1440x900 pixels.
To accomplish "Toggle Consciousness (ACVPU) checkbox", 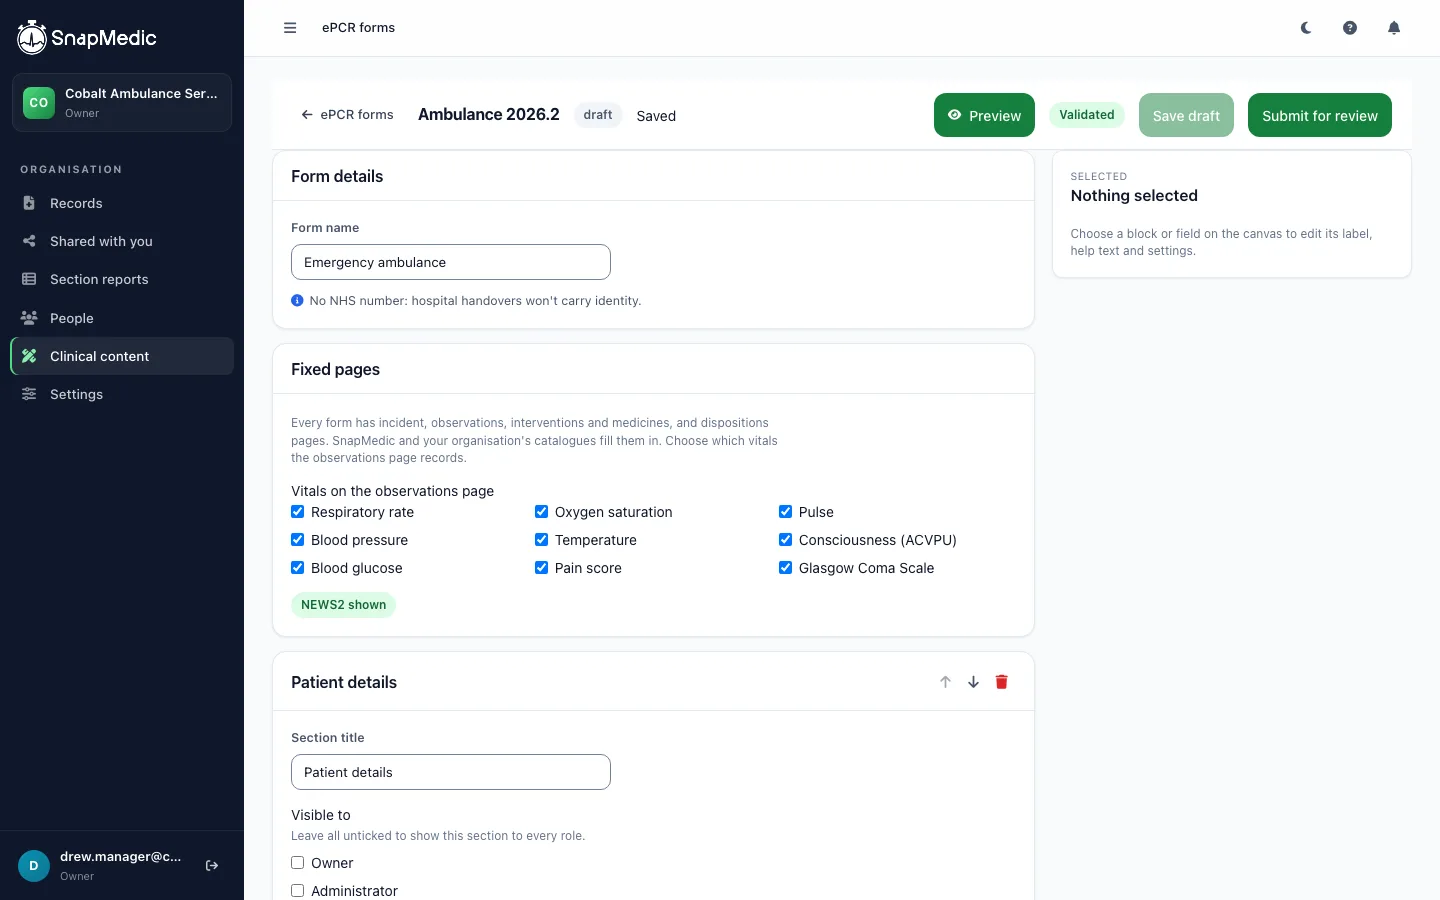I will point(786,540).
